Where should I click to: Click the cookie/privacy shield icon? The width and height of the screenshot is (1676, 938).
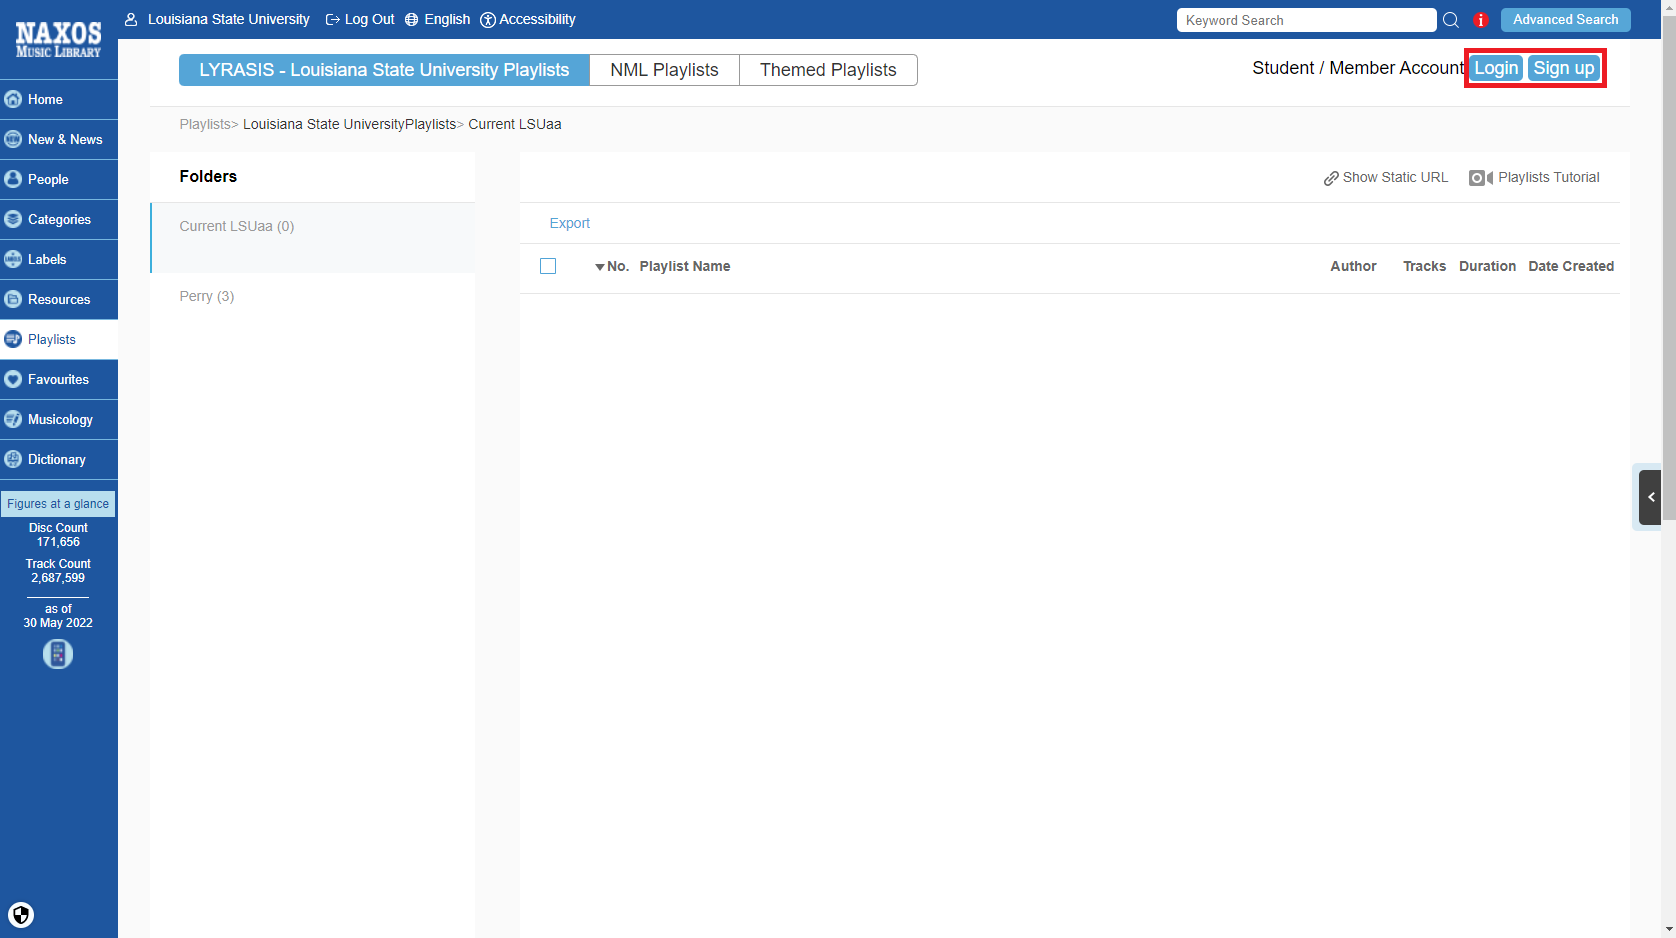tap(21, 915)
